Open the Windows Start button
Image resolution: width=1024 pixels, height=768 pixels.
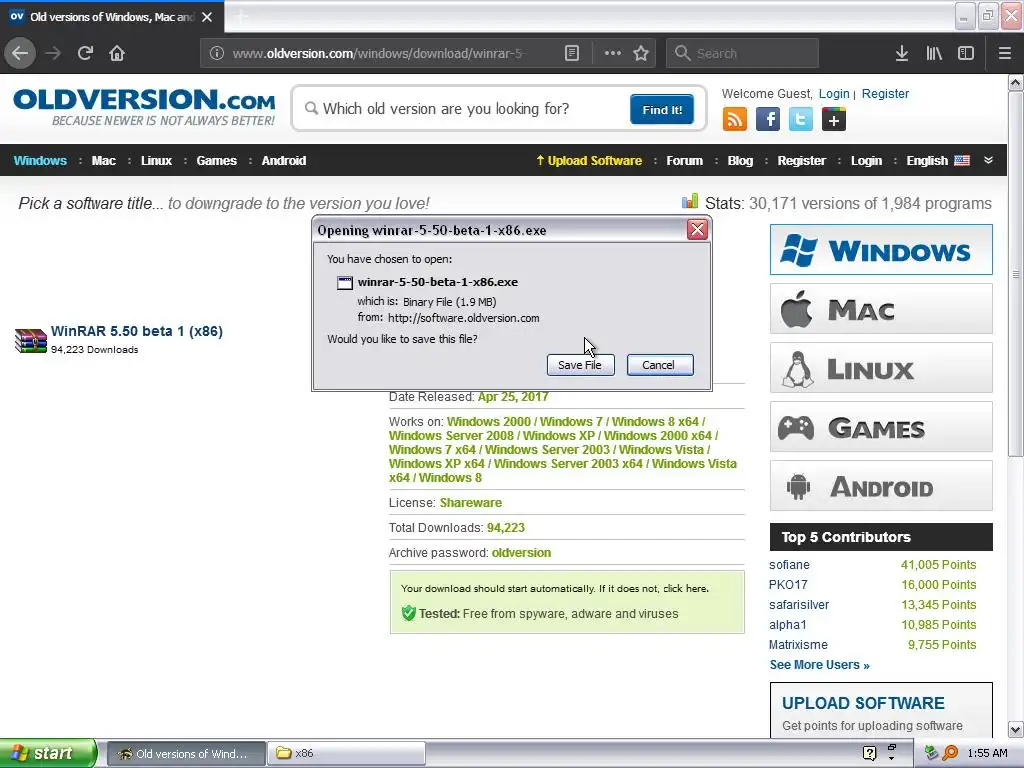pos(48,754)
